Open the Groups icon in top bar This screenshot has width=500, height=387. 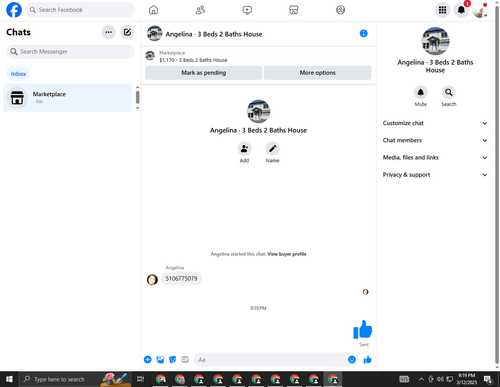coord(340,10)
